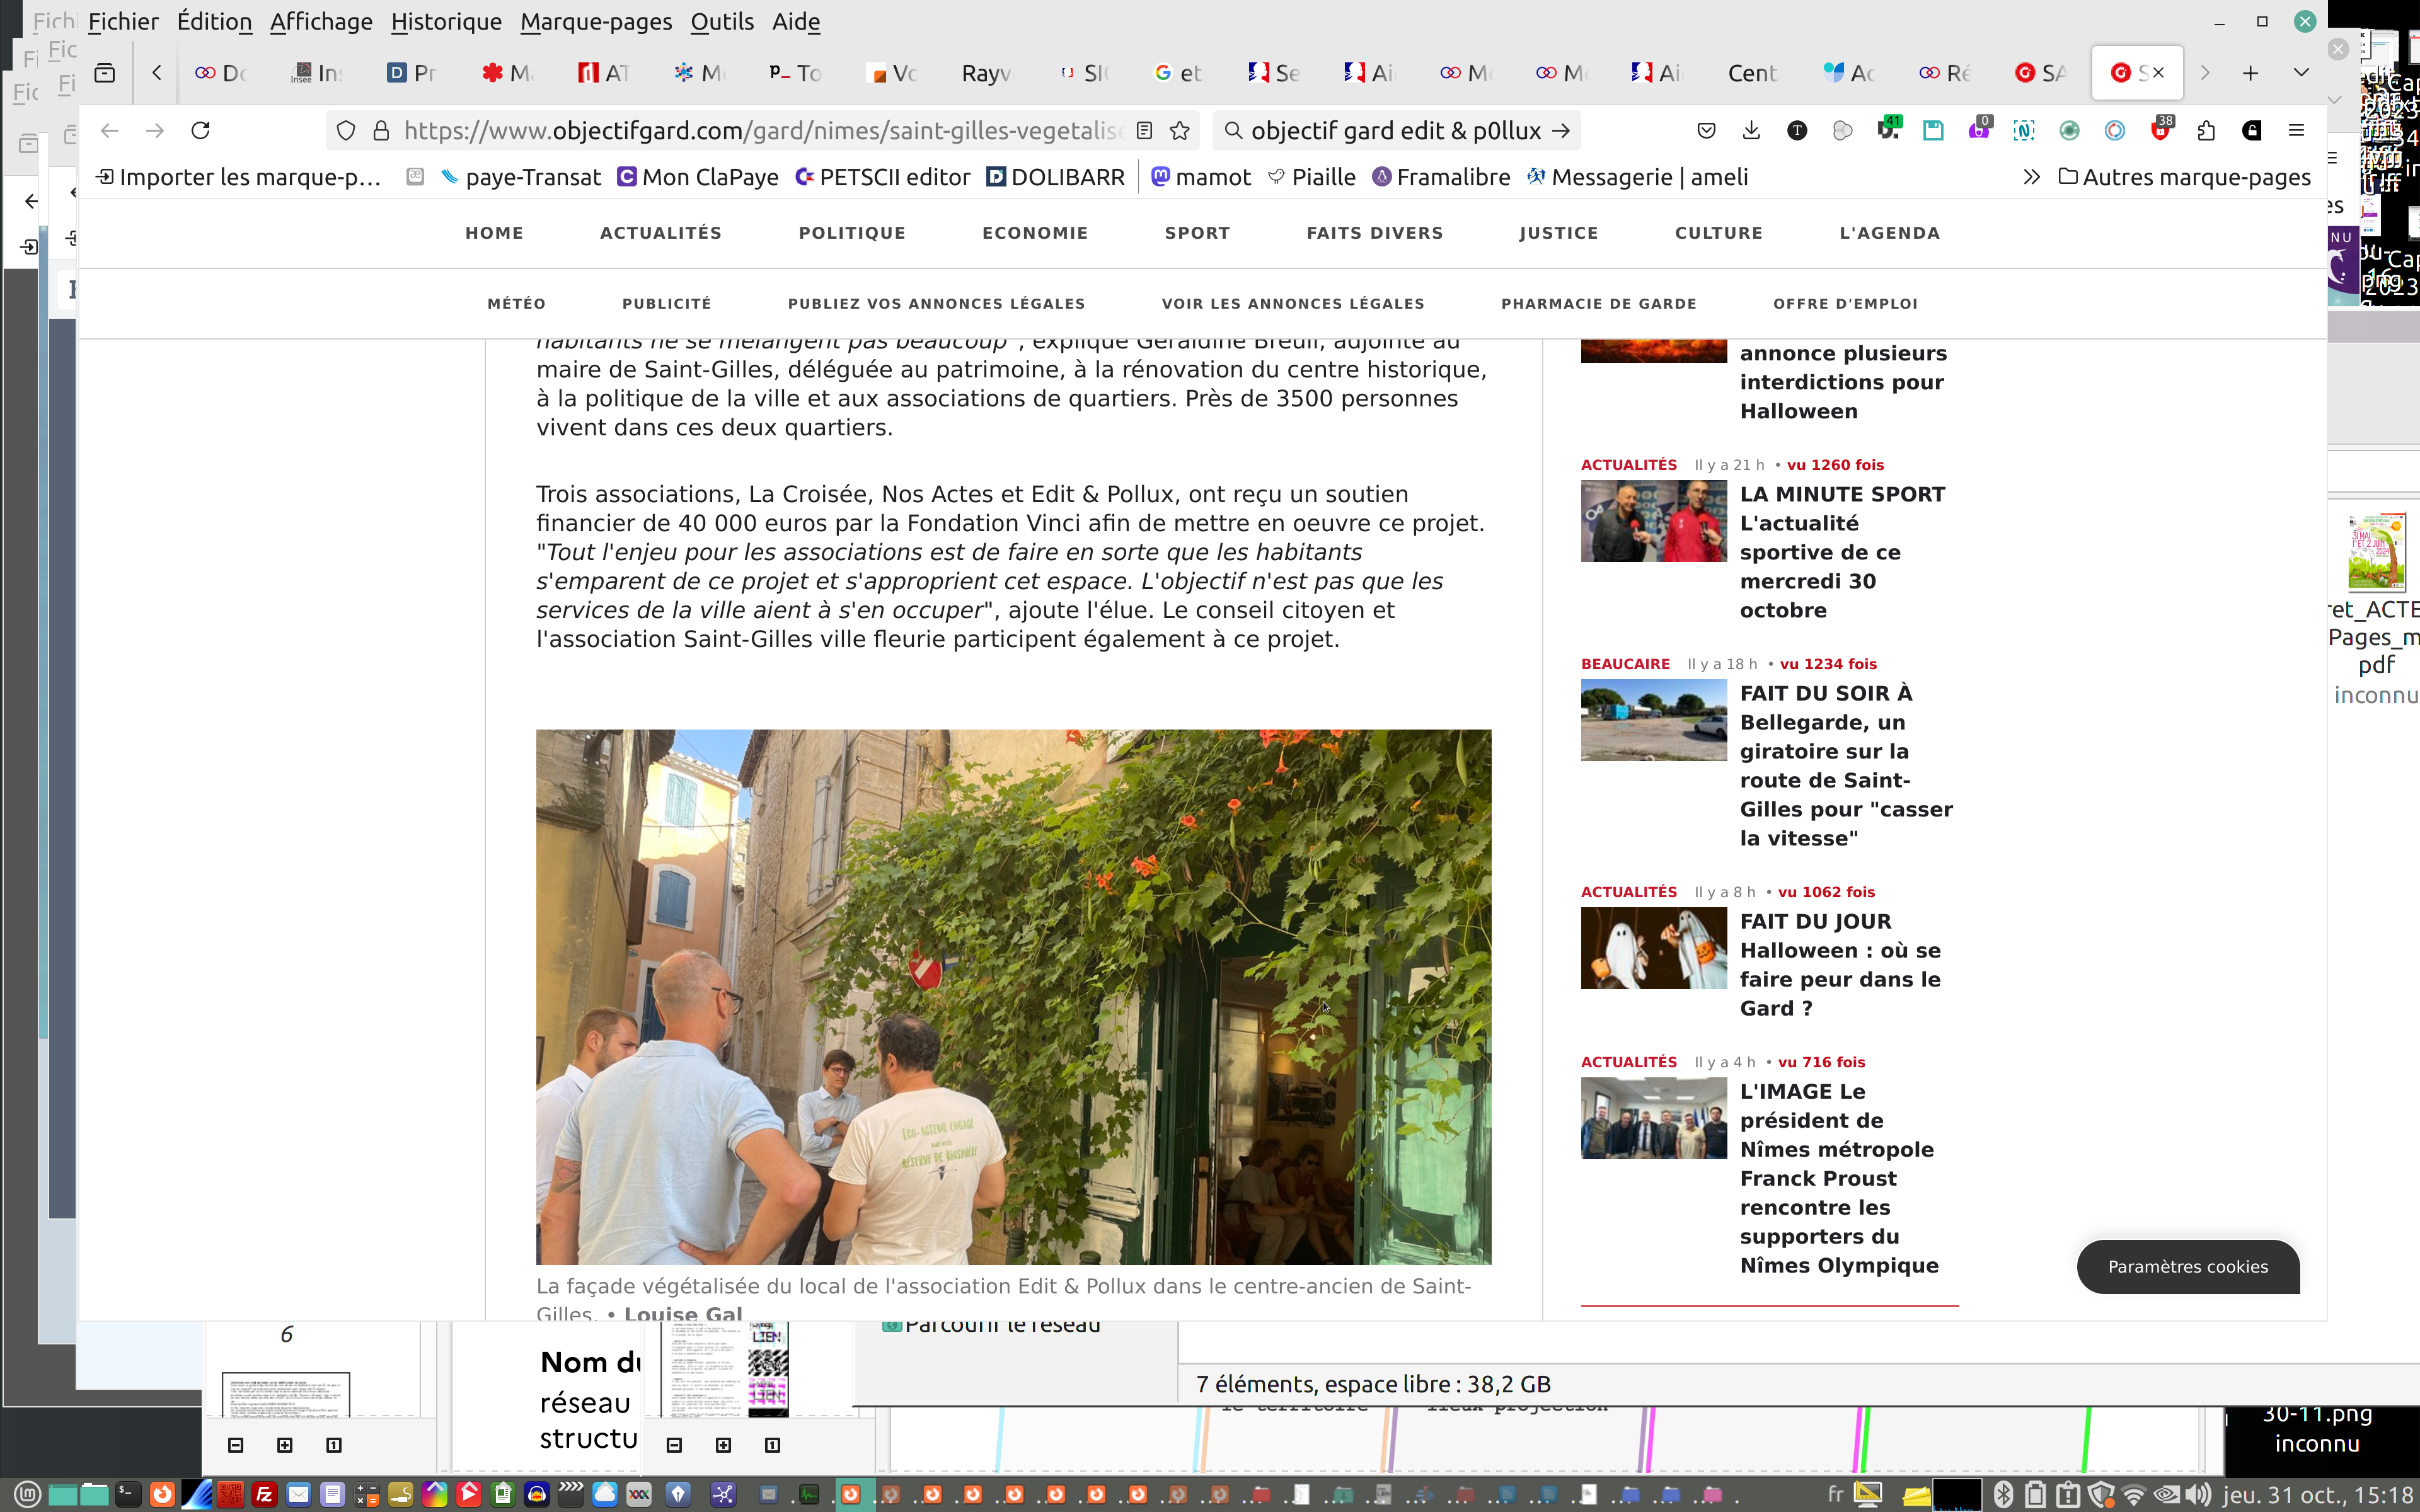Open a new tab with plus icon
This screenshot has width=2420, height=1512.
[x=2250, y=73]
